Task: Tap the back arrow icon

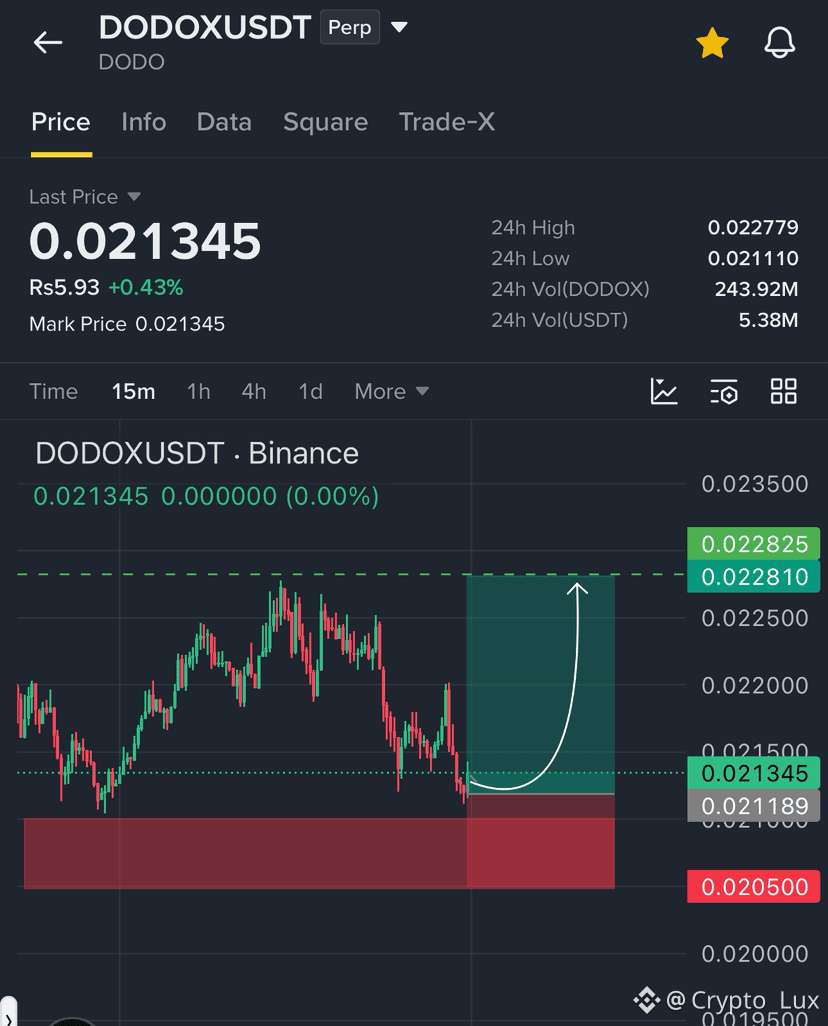Action: (x=48, y=43)
